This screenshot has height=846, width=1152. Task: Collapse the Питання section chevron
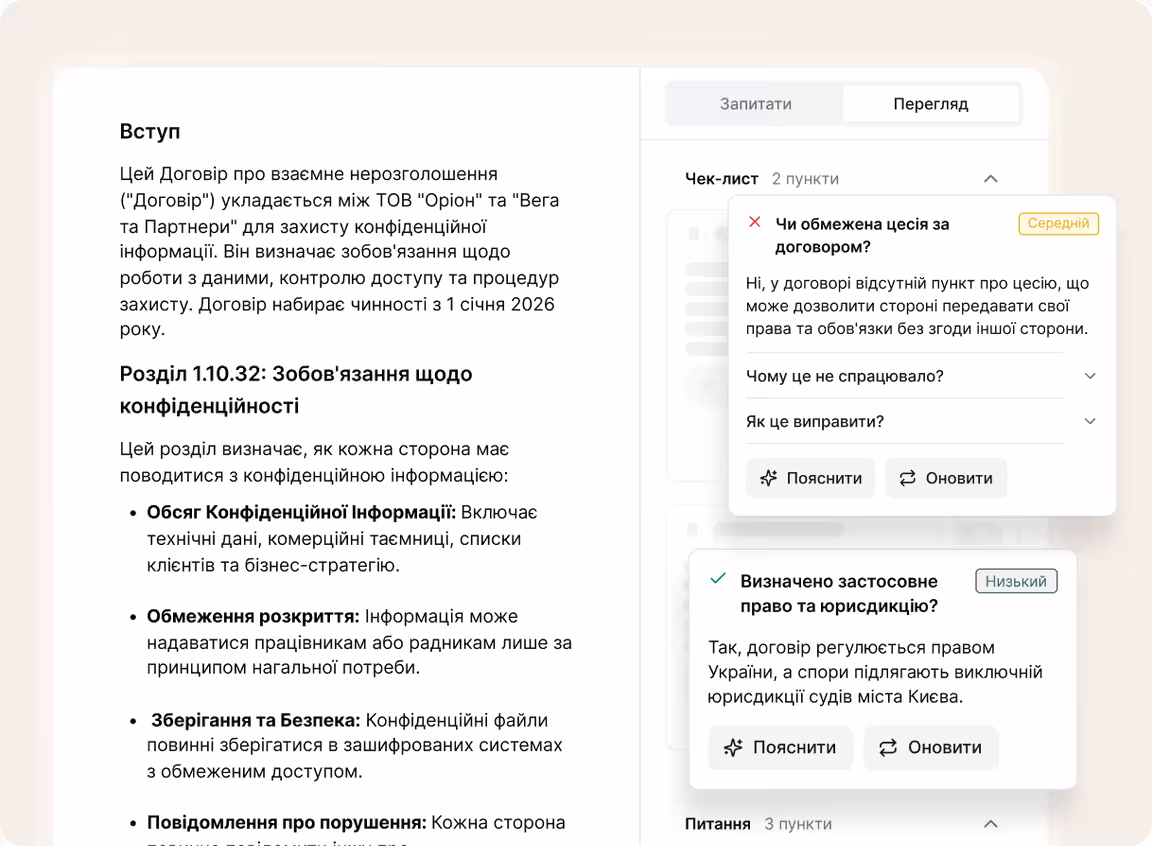990,824
